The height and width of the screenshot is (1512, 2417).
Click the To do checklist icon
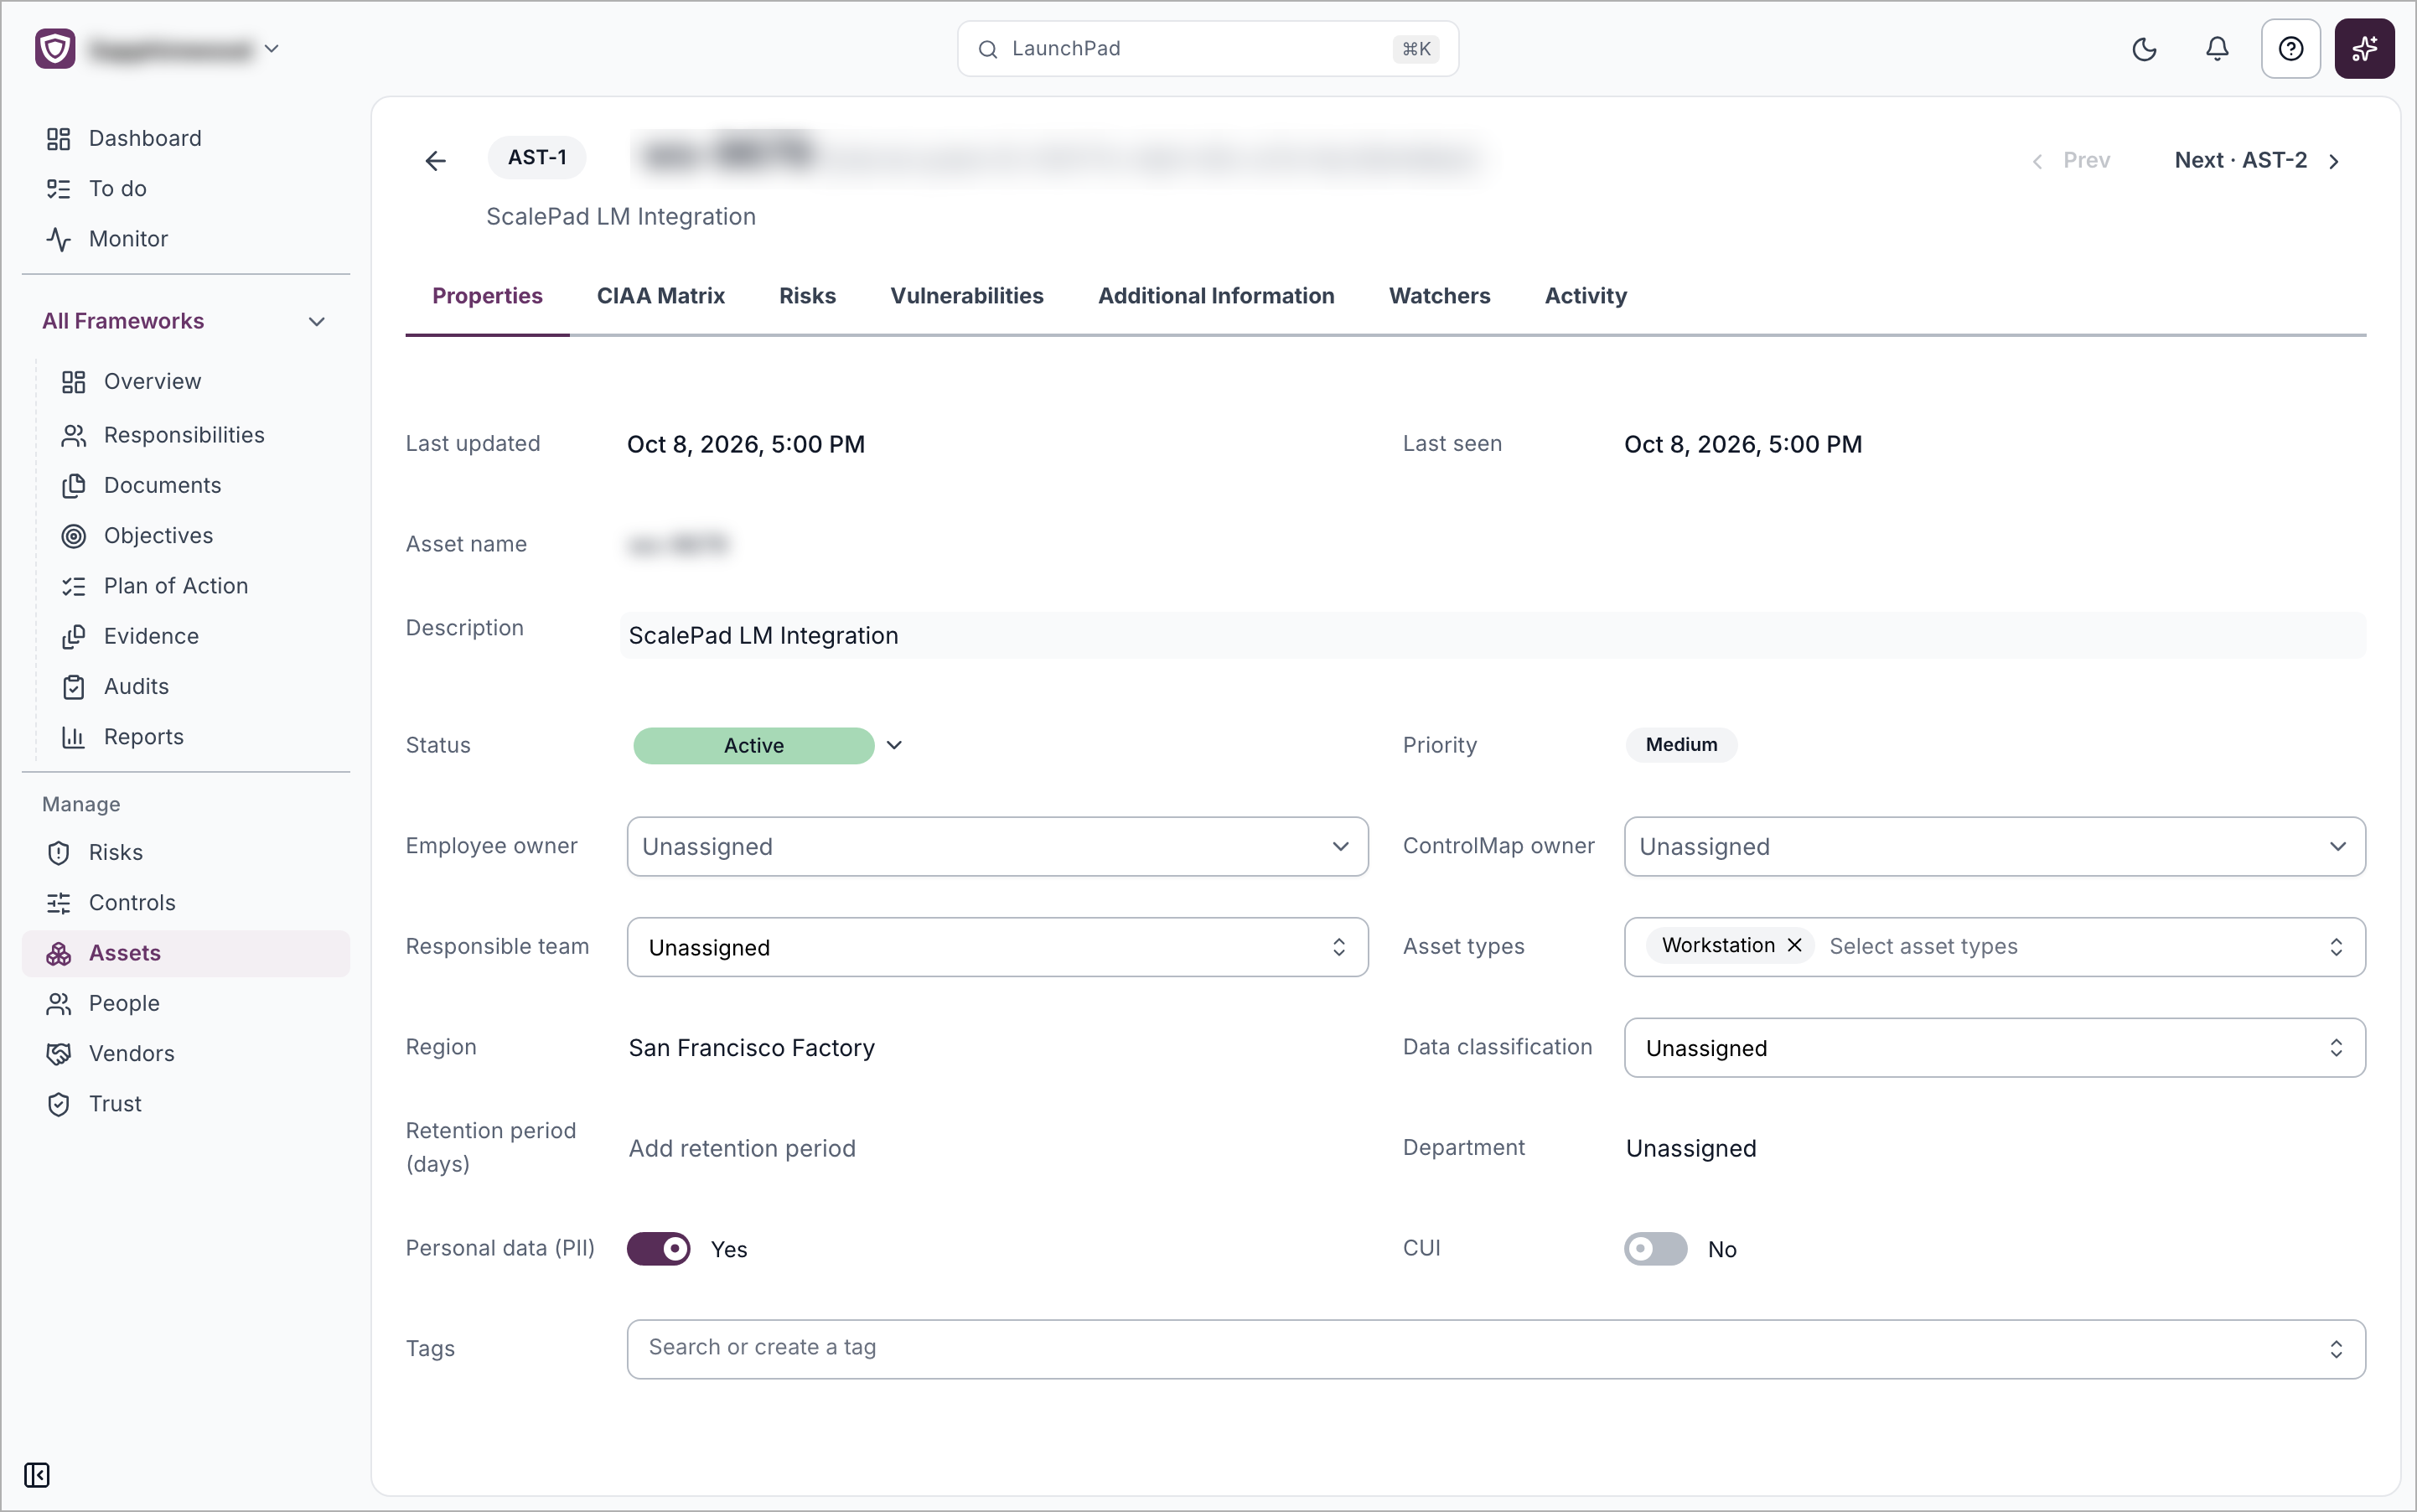58,189
